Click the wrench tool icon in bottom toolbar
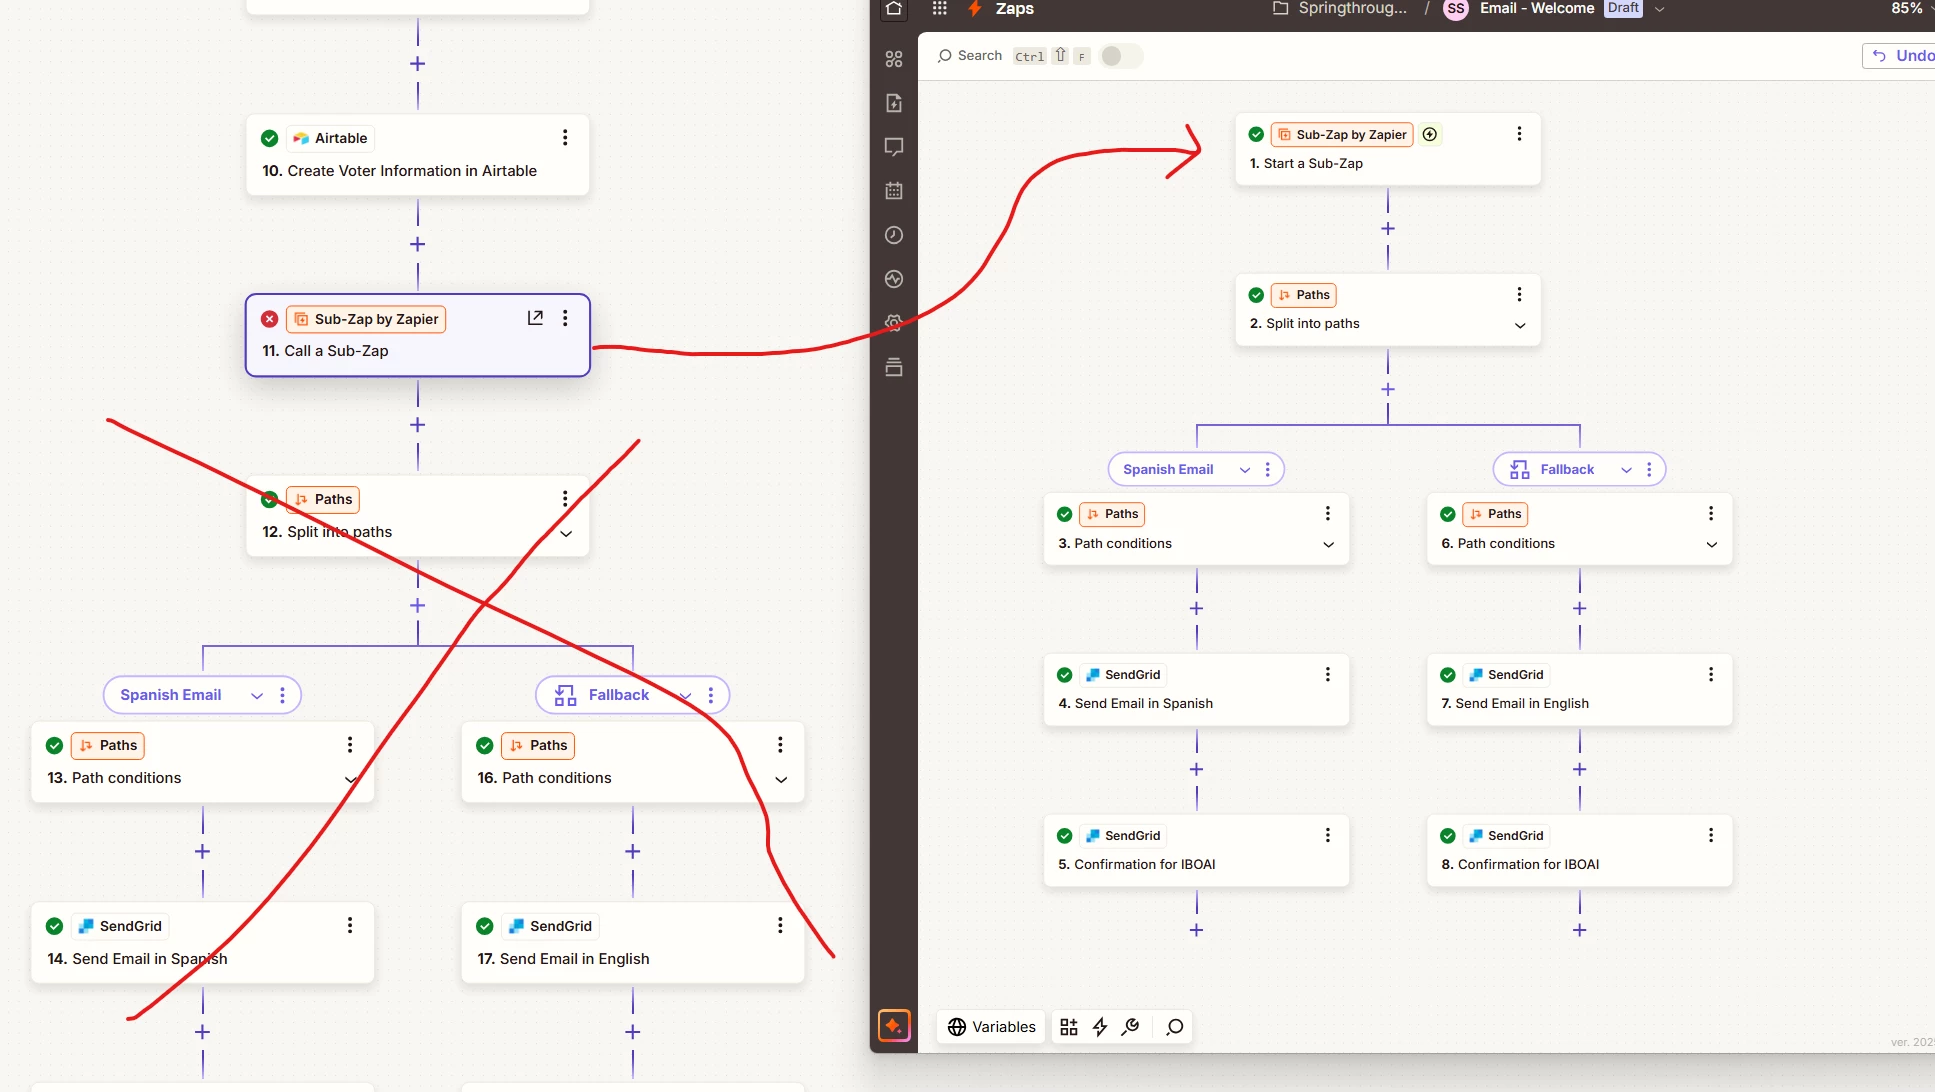 pos(1131,1027)
